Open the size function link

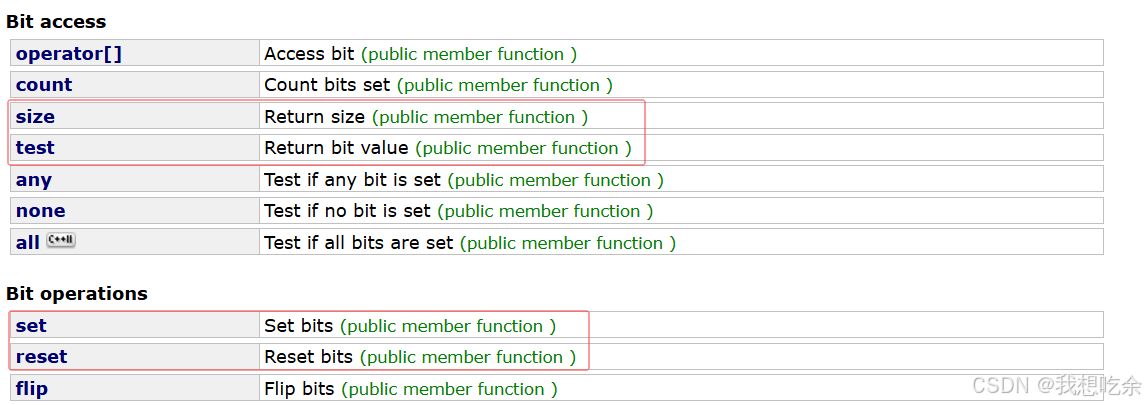35,117
